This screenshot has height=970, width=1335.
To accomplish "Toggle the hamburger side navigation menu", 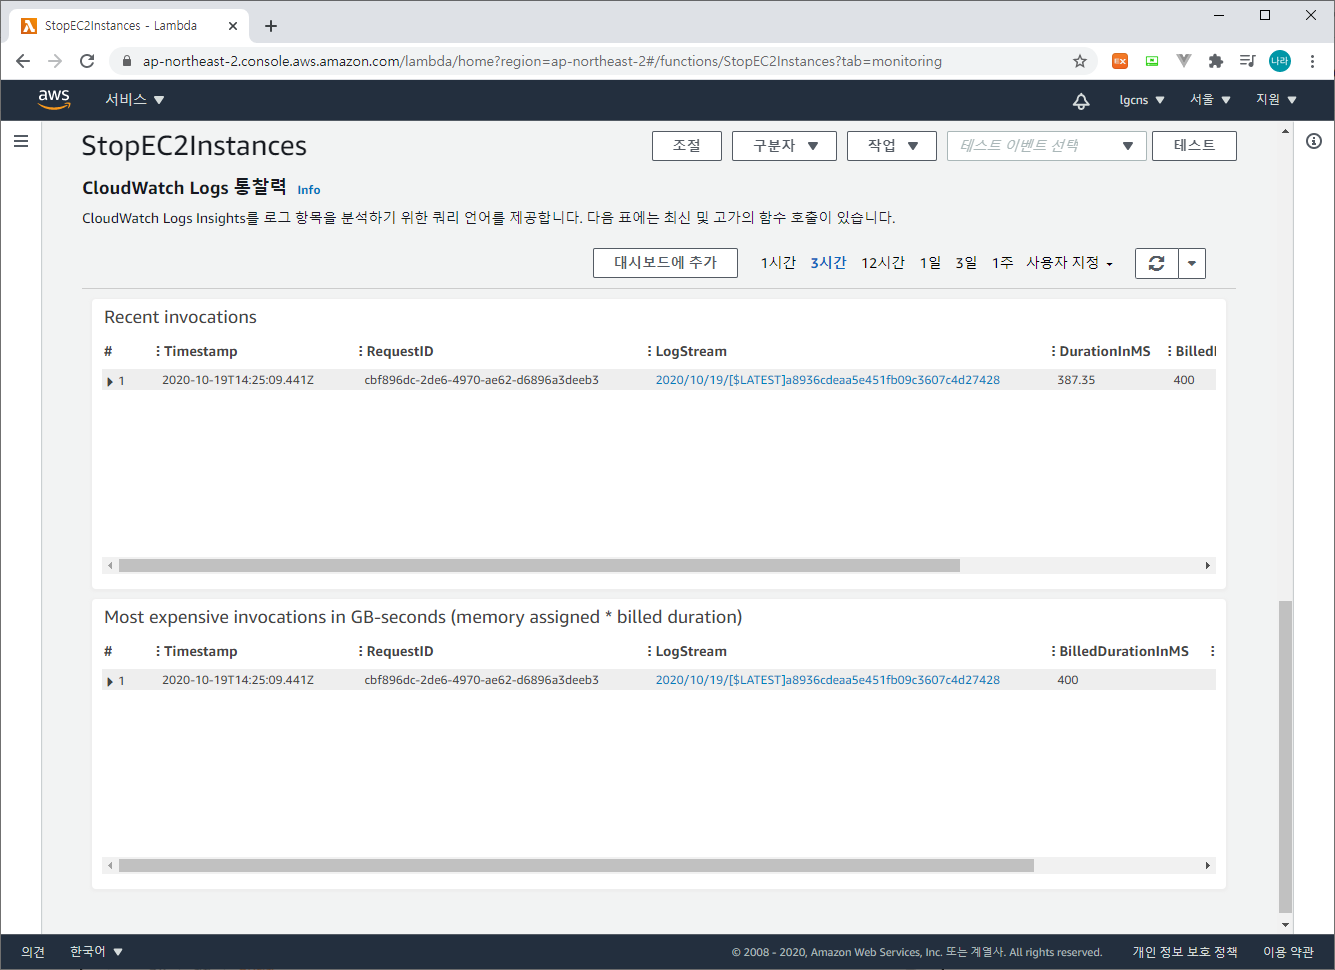I will (21, 141).
